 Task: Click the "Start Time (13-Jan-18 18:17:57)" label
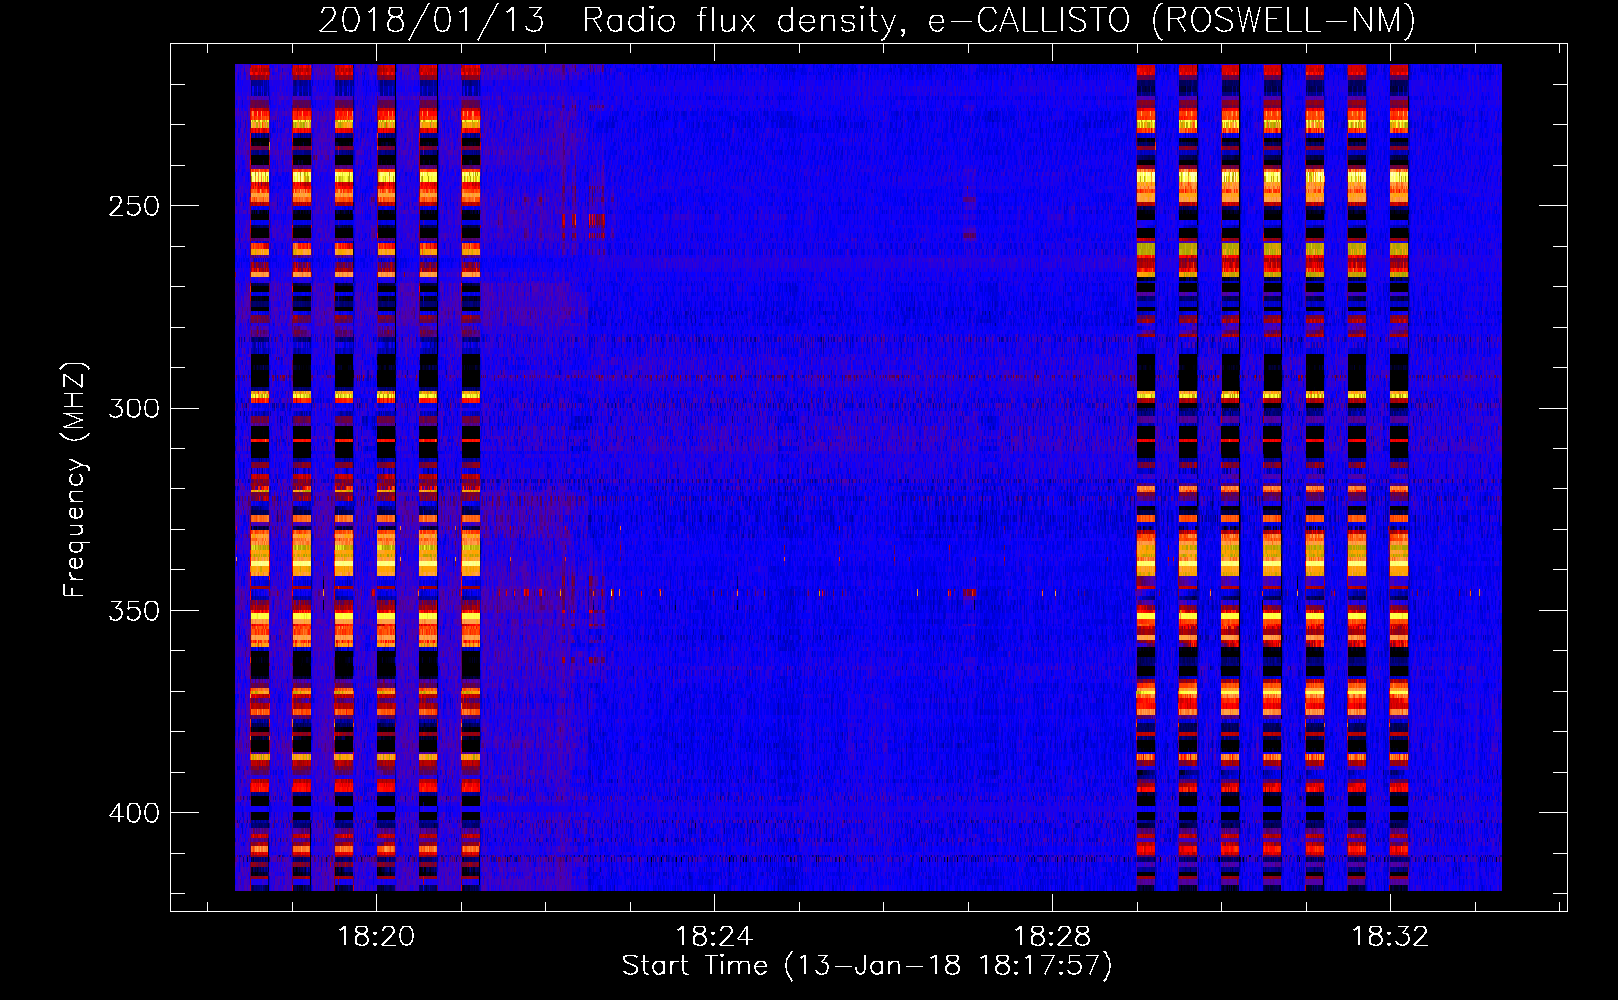(867, 966)
